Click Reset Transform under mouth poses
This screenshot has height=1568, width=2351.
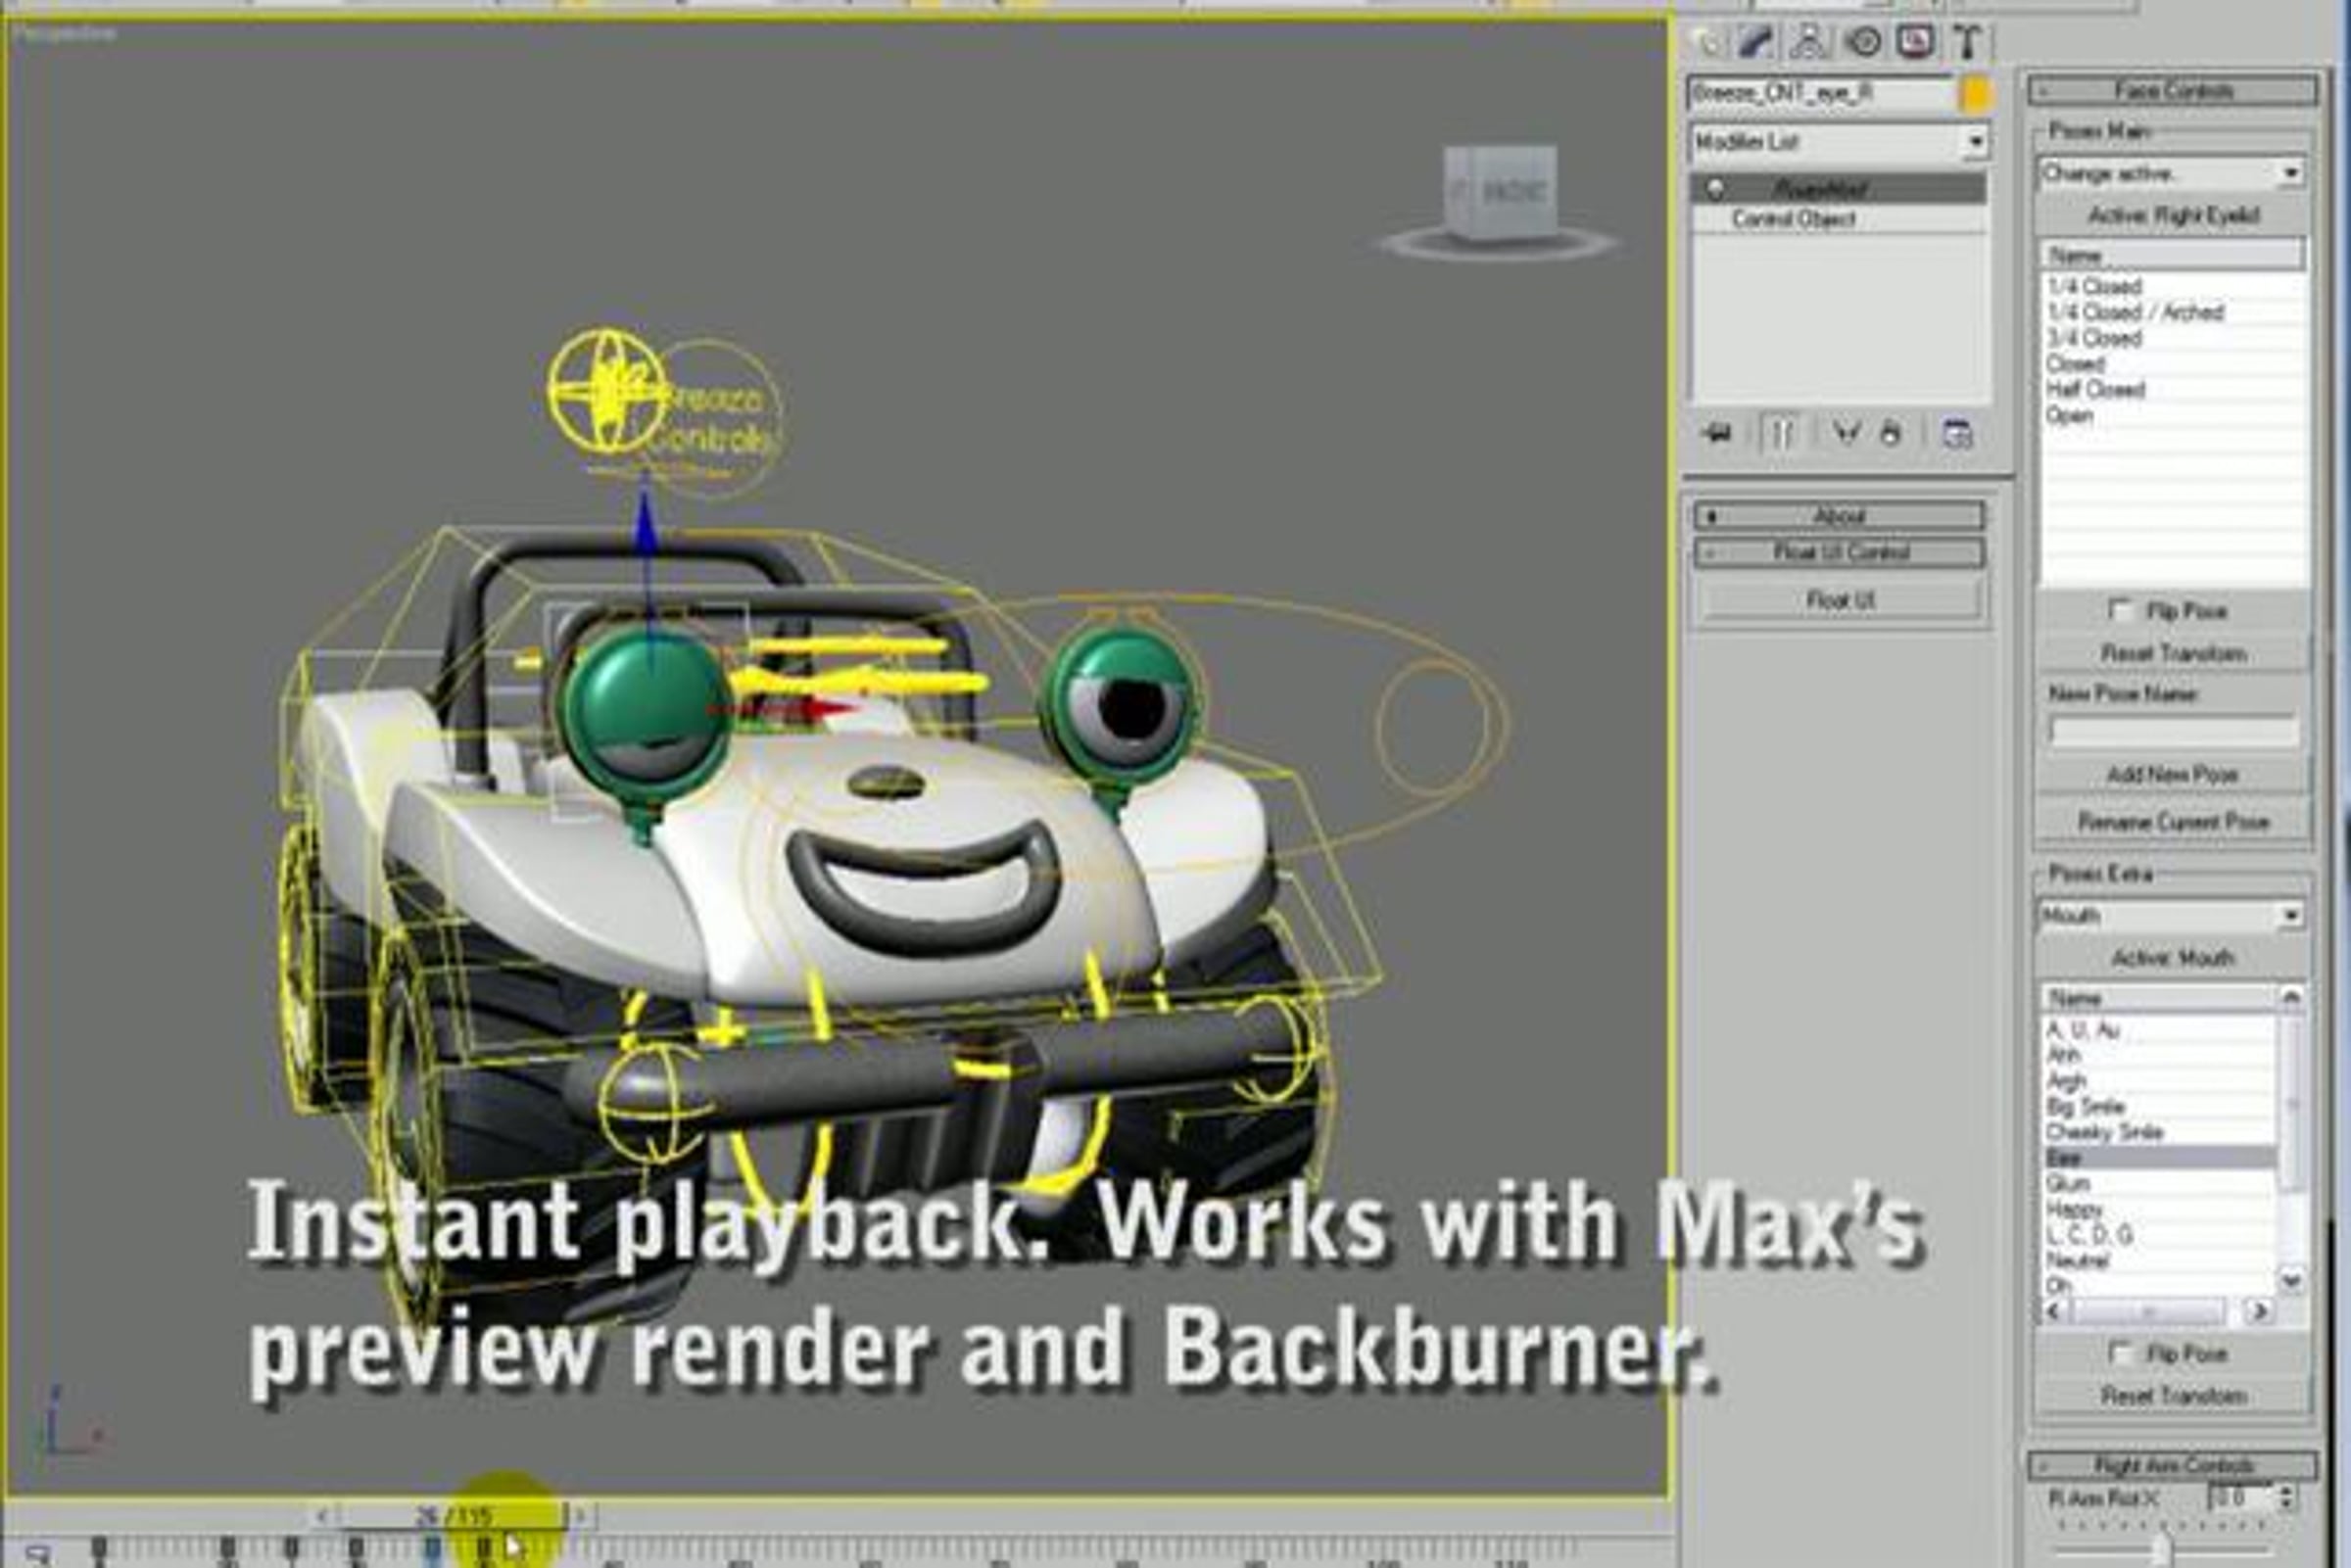coord(2172,1396)
